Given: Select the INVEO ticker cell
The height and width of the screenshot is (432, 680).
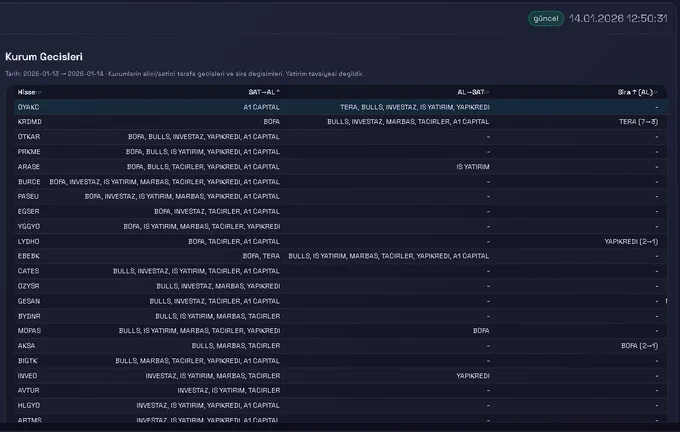Looking at the screenshot, I should pyautogui.click(x=27, y=376).
